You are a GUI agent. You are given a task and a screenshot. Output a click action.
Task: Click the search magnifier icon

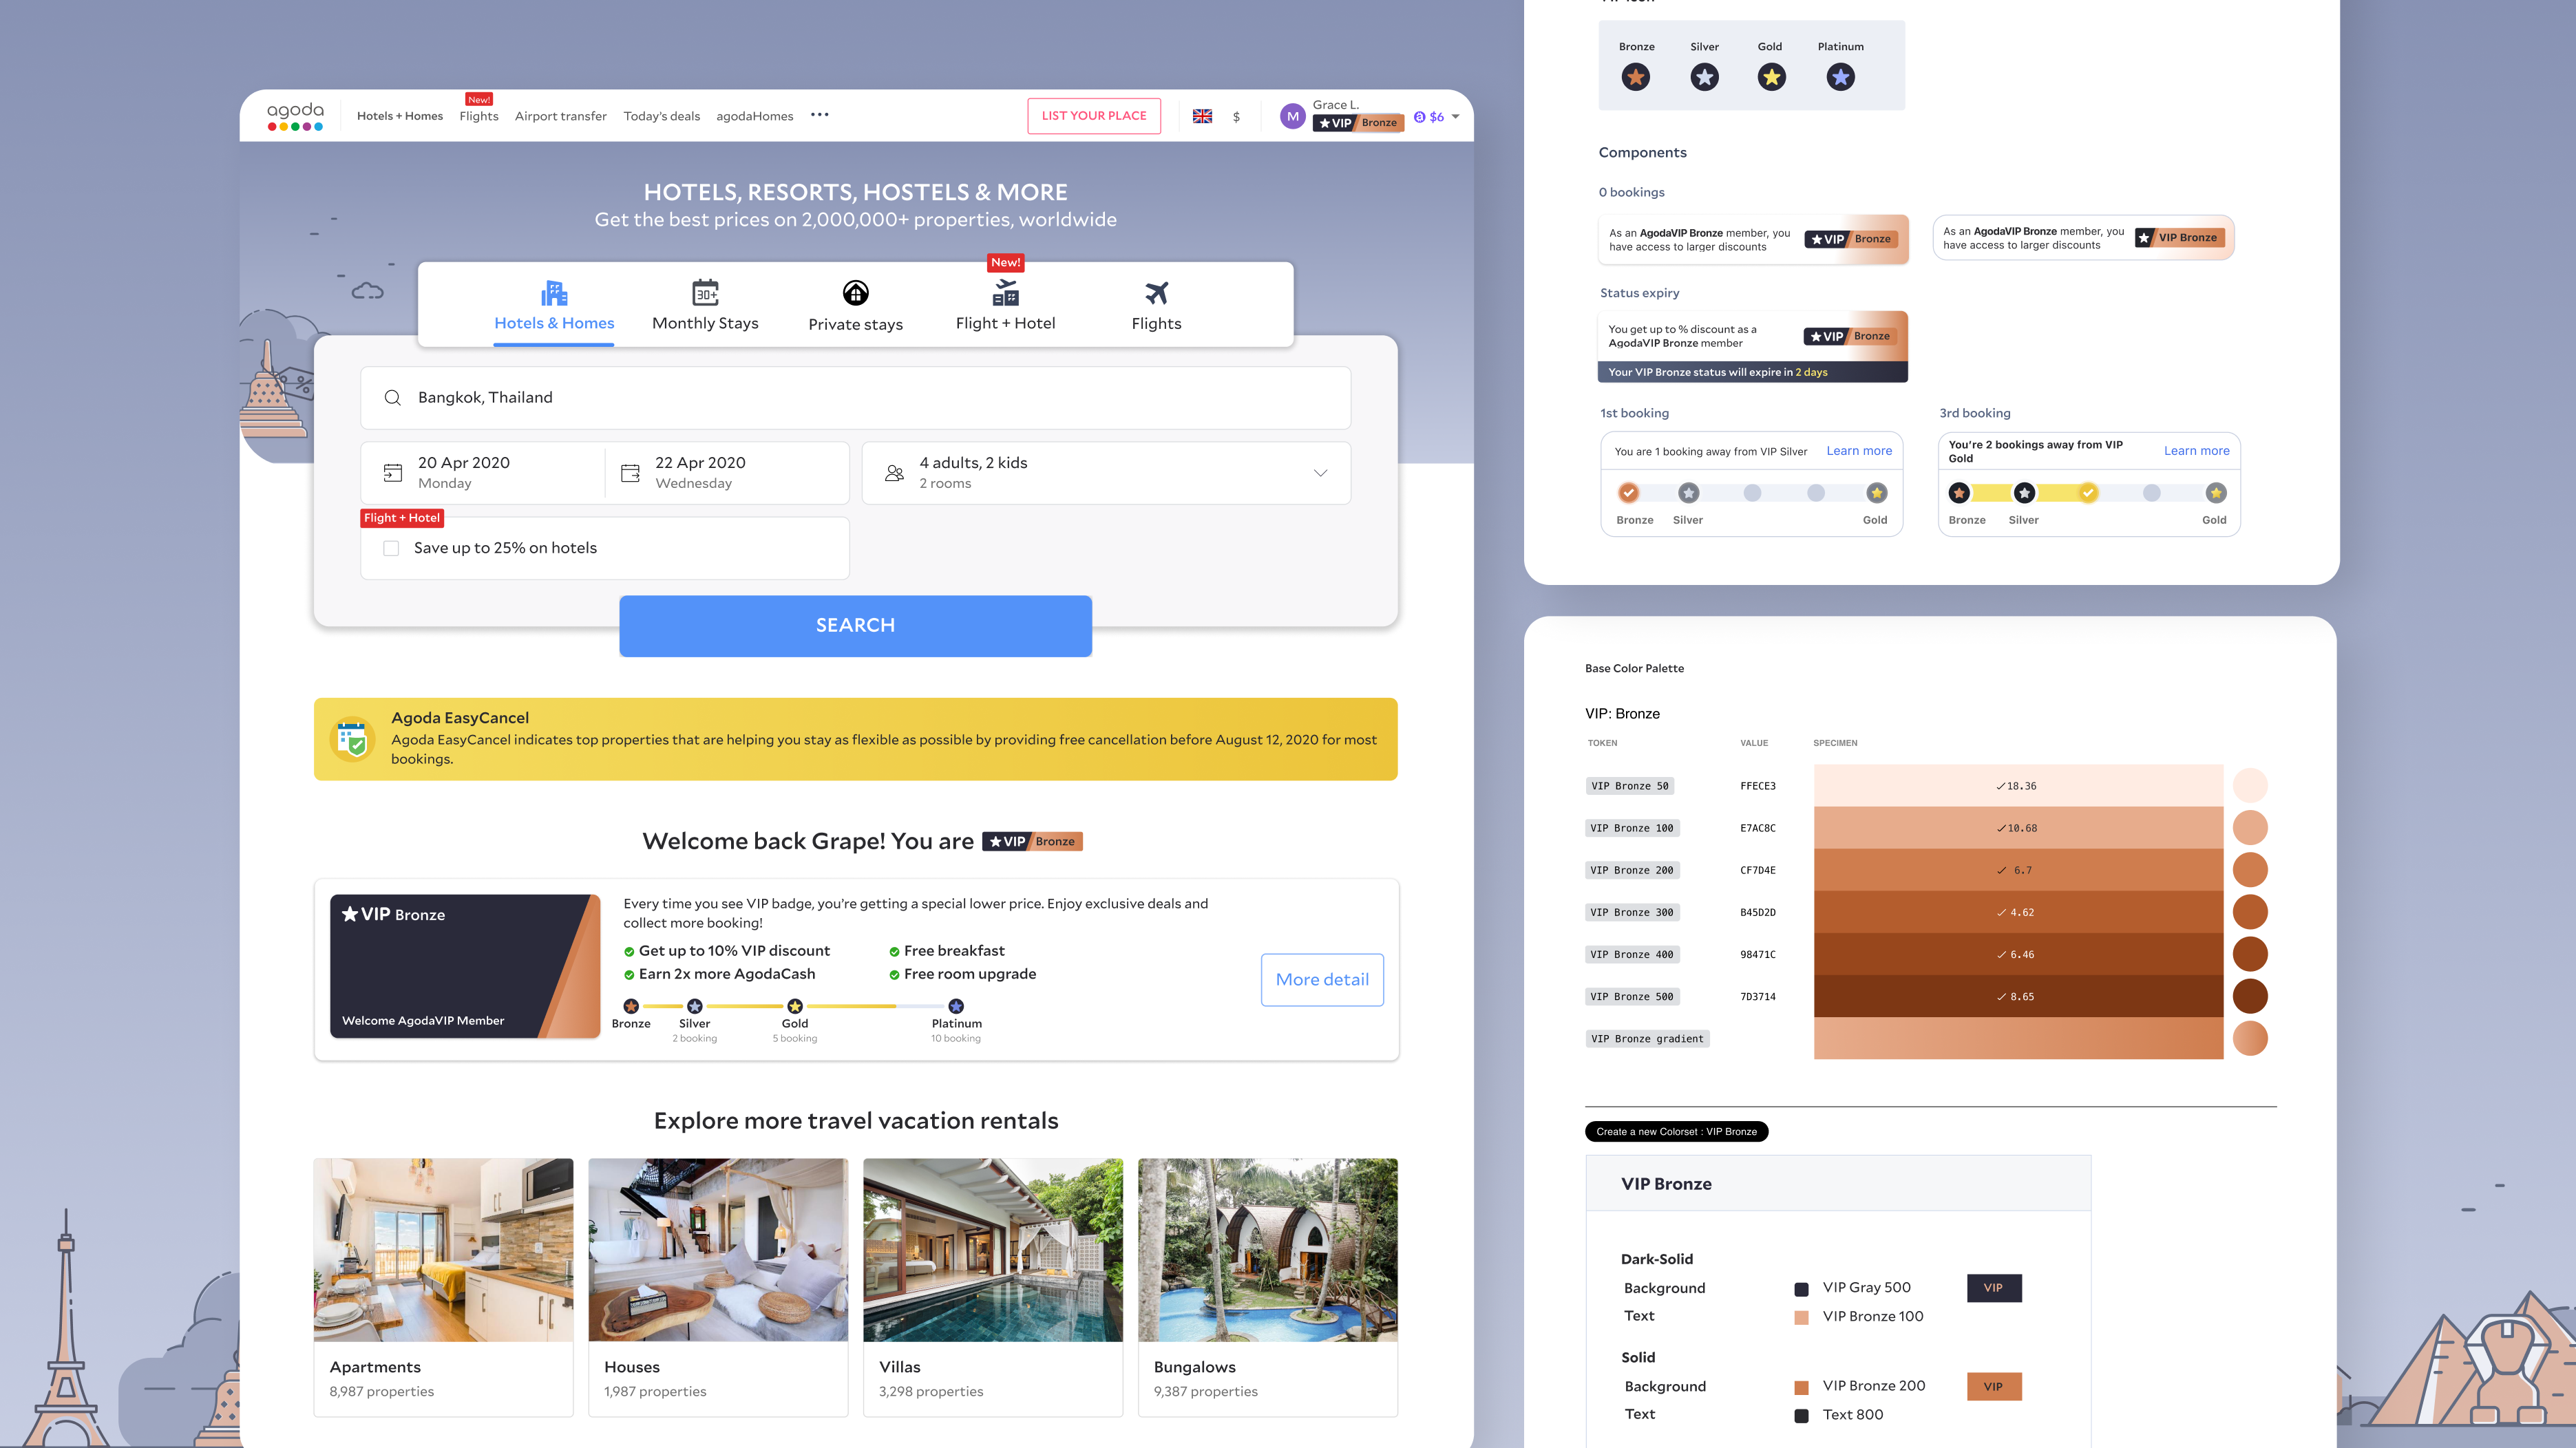(x=393, y=398)
